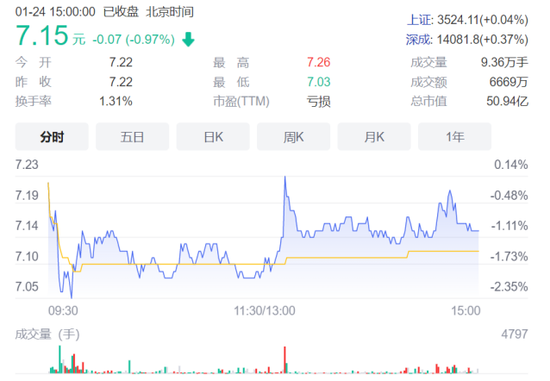Image resolution: width=550 pixels, height=381 pixels.
Task: Click the 市盈(TTM) value 亏损
Action: (x=318, y=101)
